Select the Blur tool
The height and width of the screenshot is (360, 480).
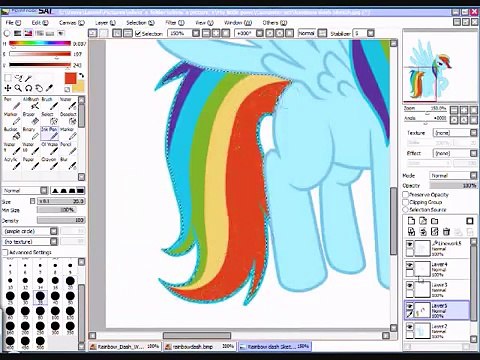coord(68,164)
